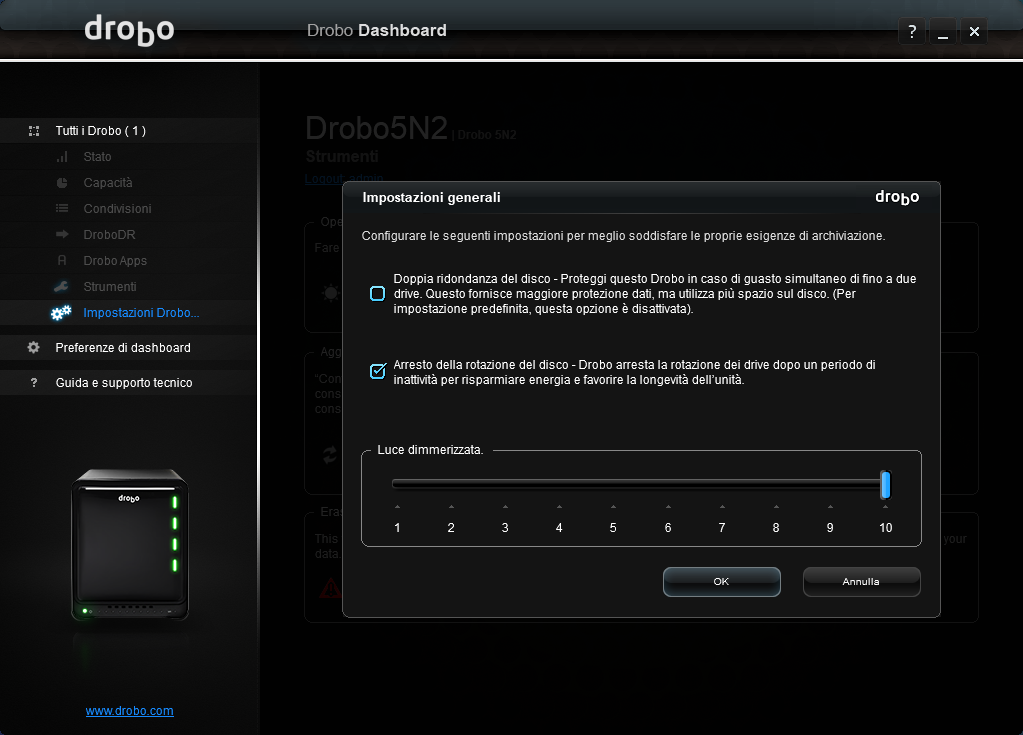The width and height of the screenshot is (1023, 735).
Task: Disable Arresto della rotazione del disco checkbox
Action: (377, 372)
